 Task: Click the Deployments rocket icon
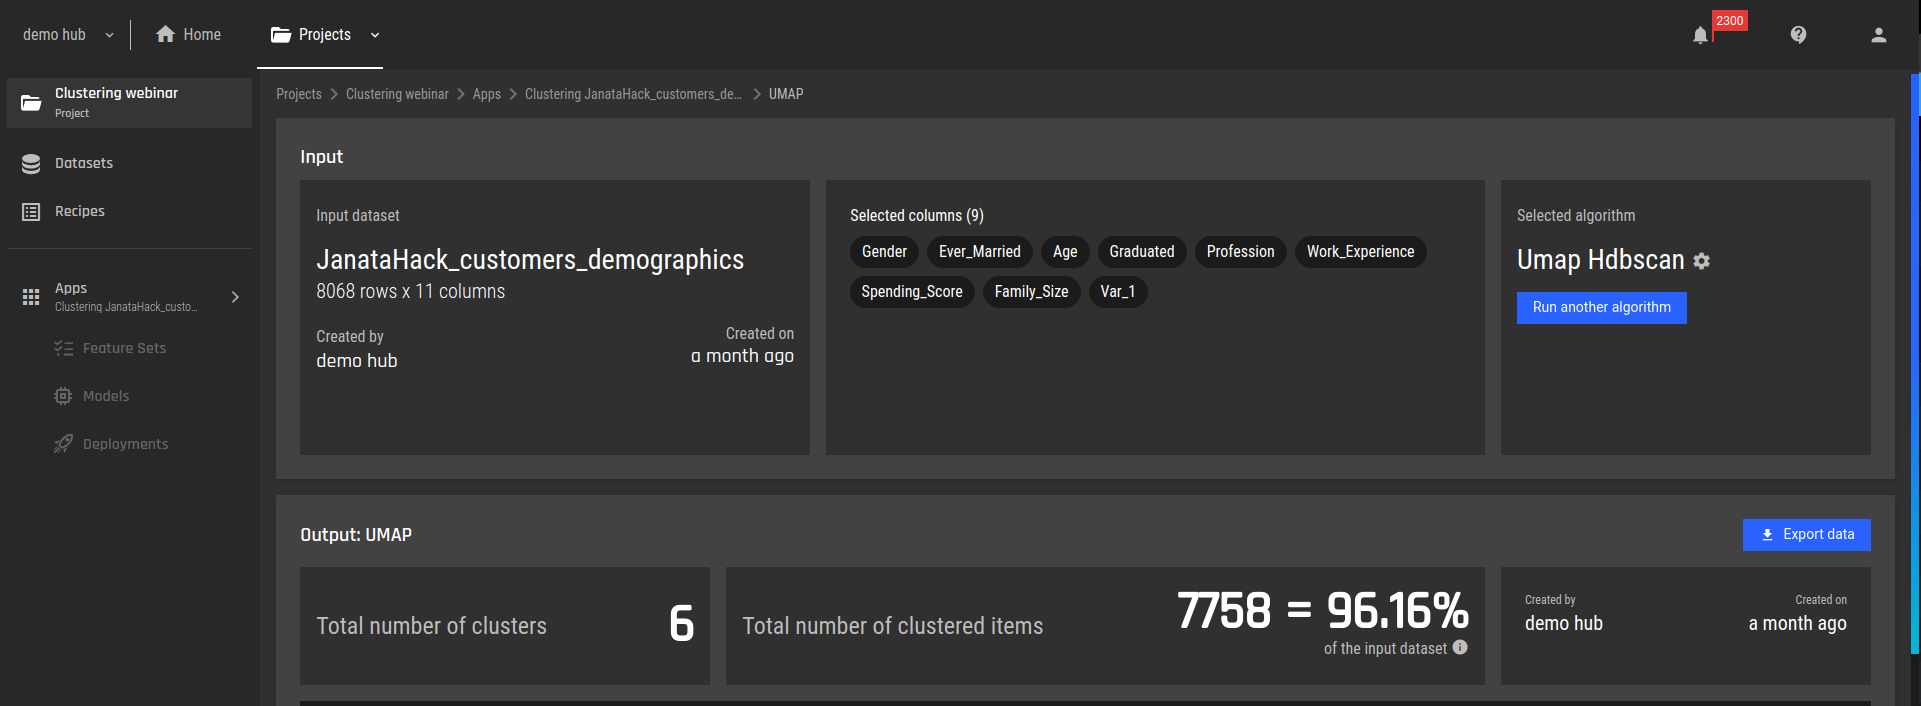tap(63, 444)
